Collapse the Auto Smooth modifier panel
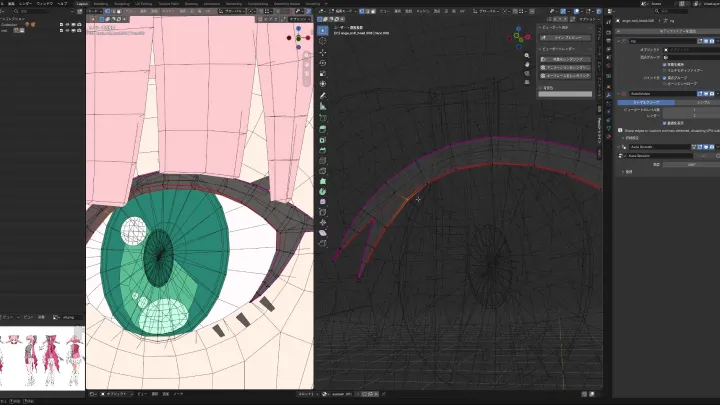This screenshot has width=720, height=405. tap(619, 147)
